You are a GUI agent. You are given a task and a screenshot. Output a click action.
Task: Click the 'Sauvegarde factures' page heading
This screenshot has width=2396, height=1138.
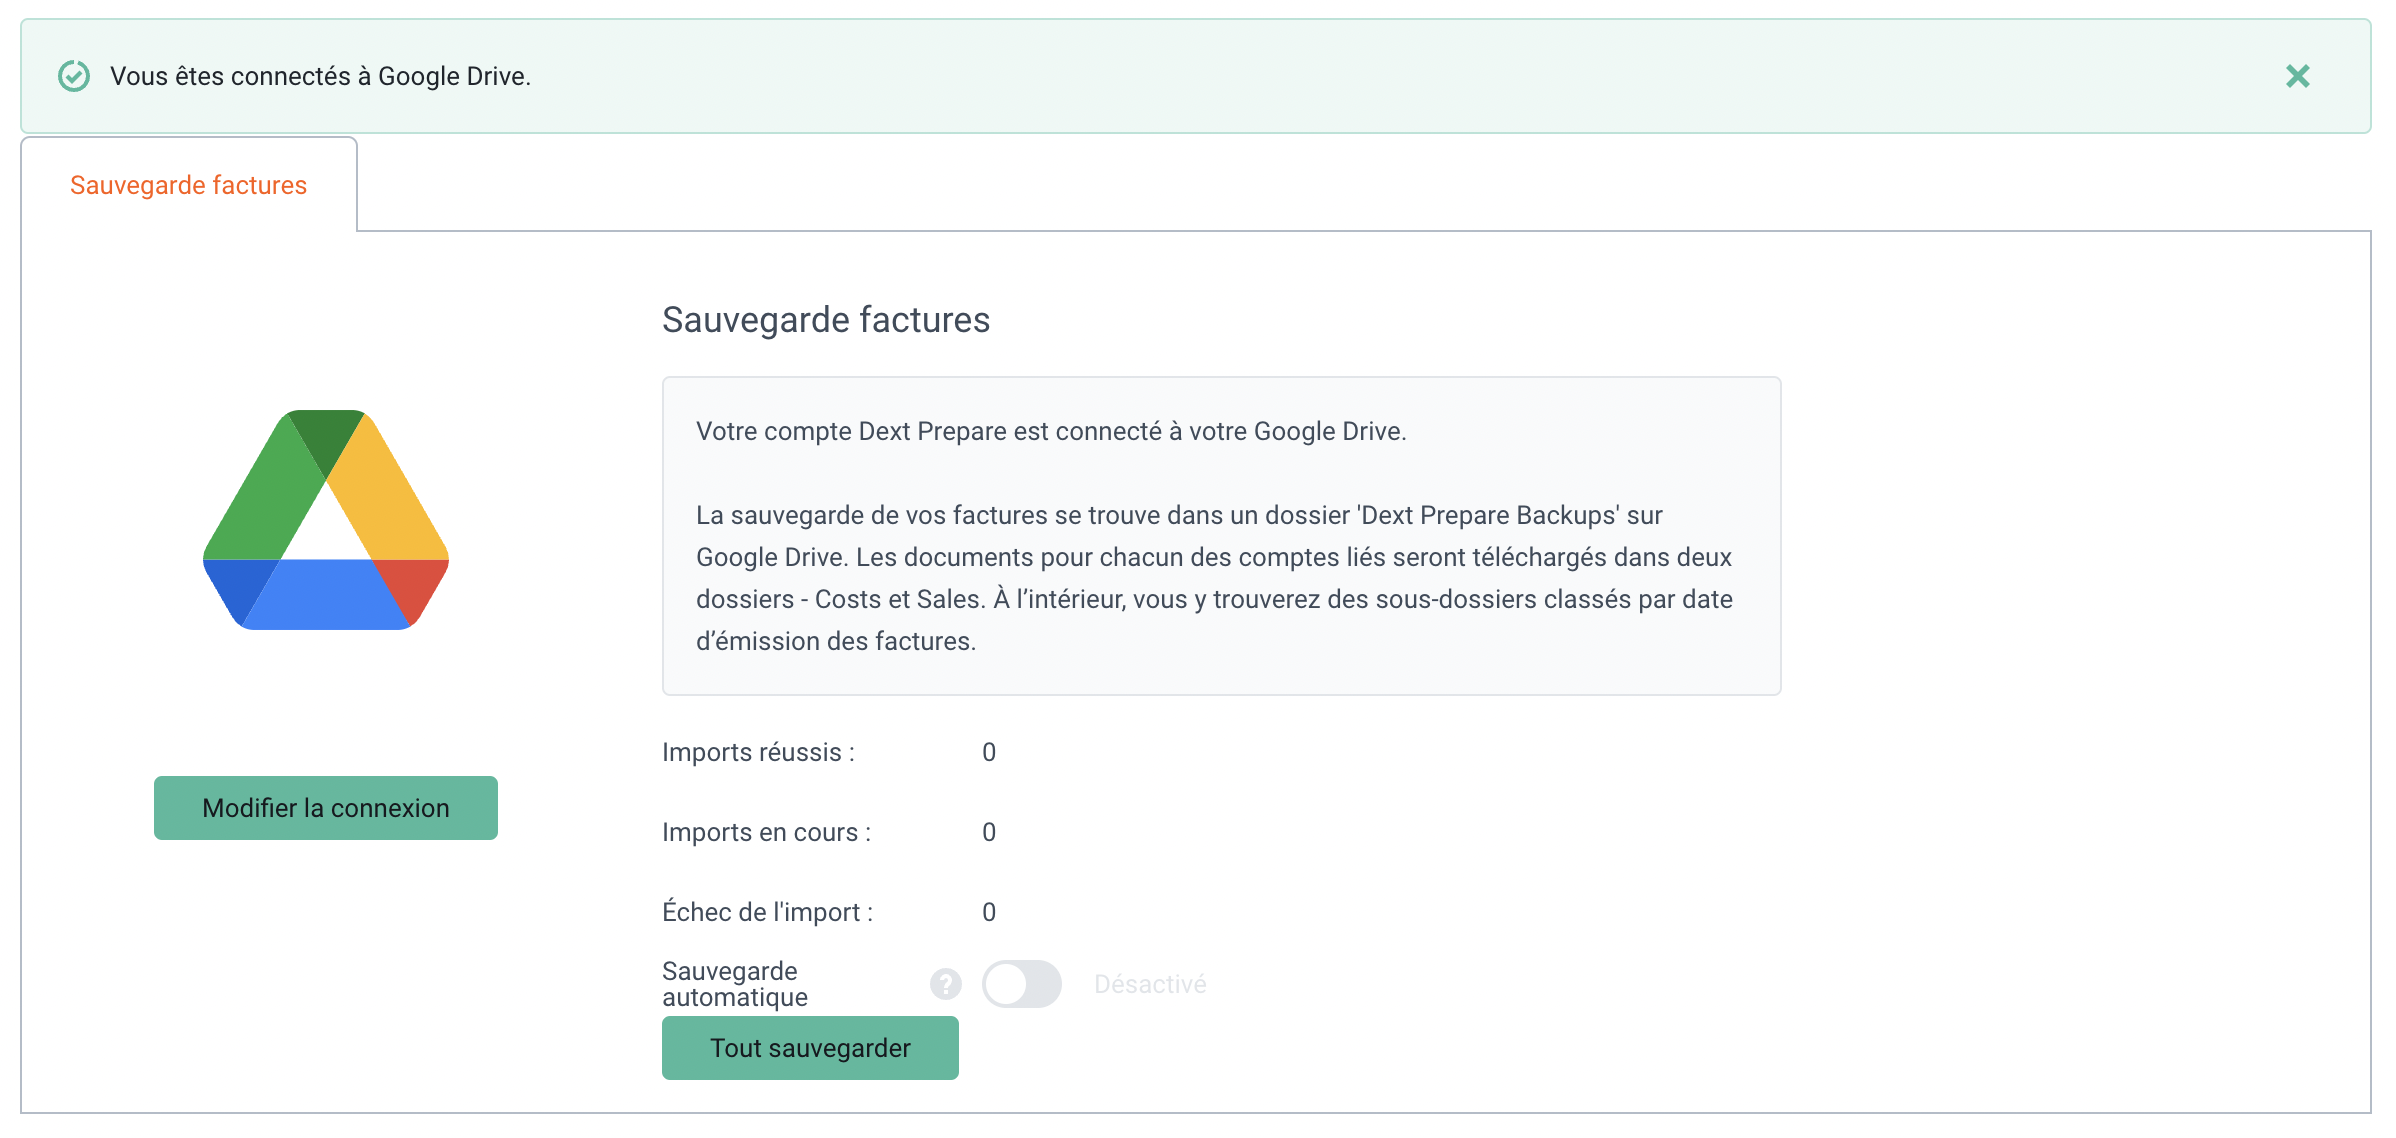[826, 320]
